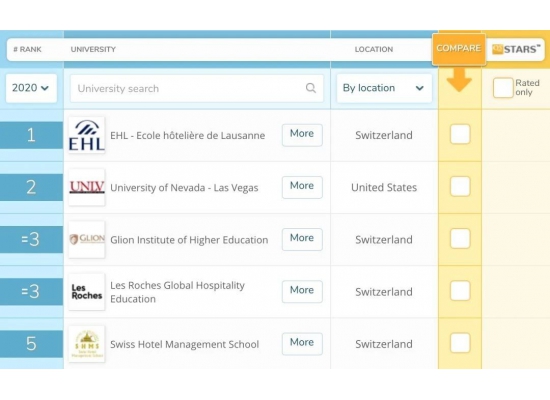This screenshot has width=550, height=400.
Task: Open More for EHL Ecole hôtelière de Lausanne
Action: tap(302, 135)
